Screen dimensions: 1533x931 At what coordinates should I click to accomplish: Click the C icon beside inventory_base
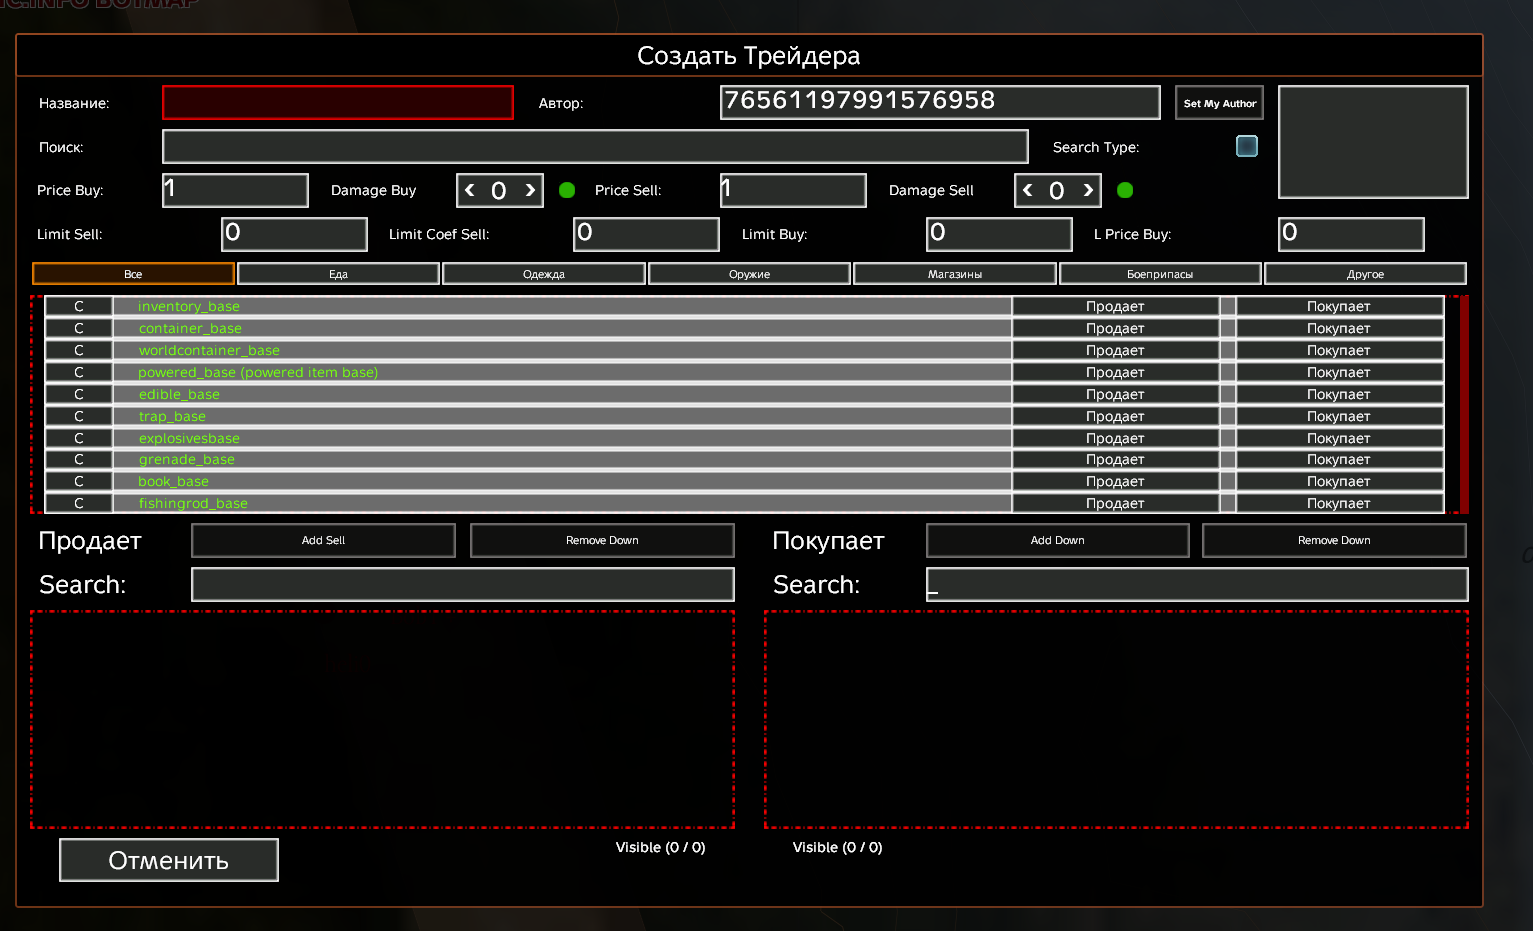78,306
